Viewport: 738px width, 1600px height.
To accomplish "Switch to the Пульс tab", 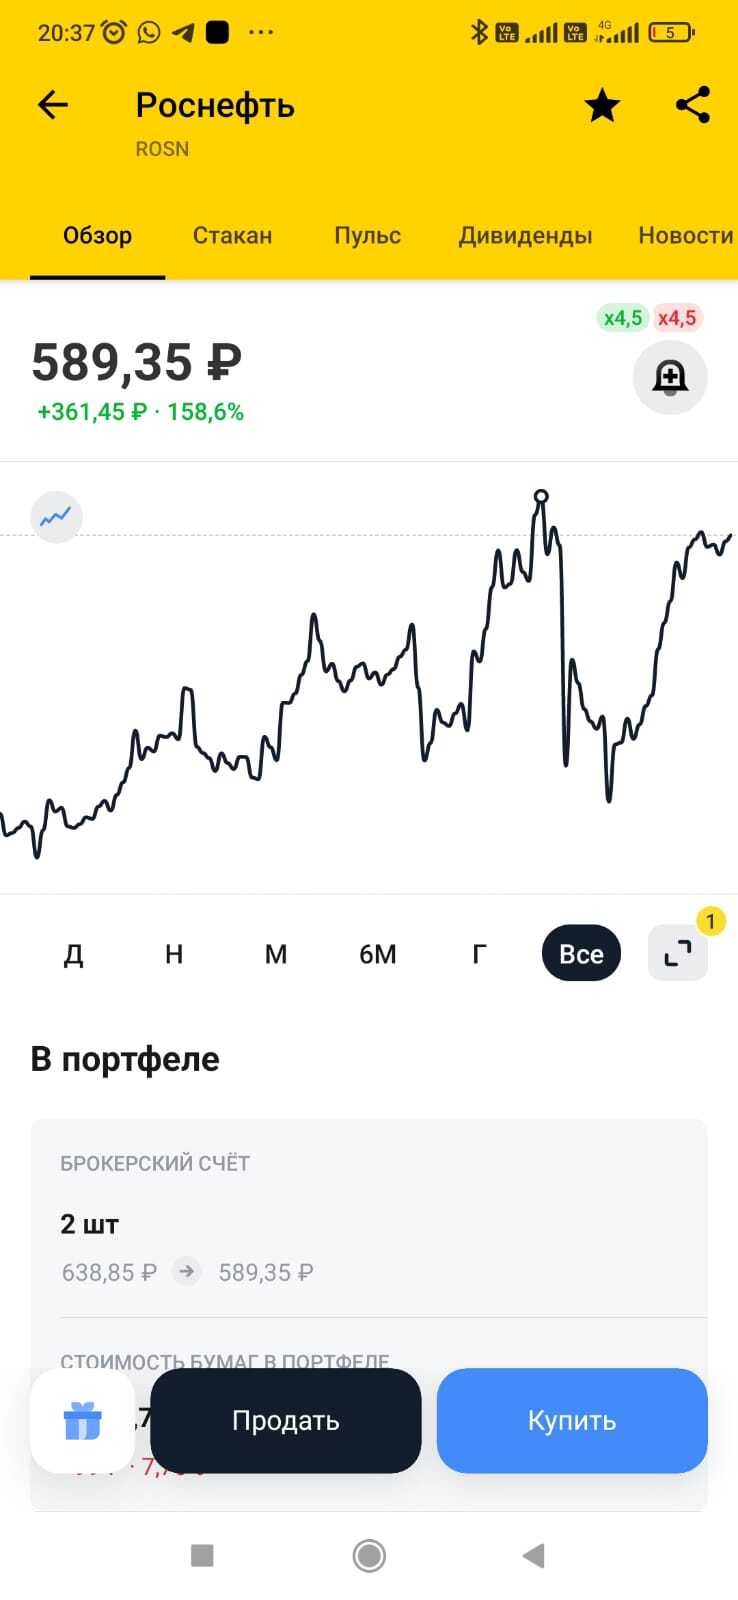I will pyautogui.click(x=367, y=236).
